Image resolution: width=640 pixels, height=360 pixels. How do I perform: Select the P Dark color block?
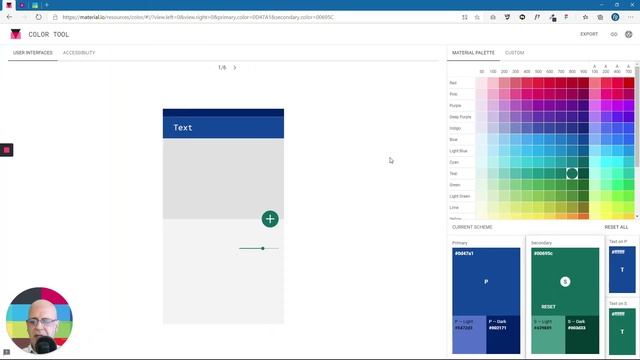click(x=503, y=334)
